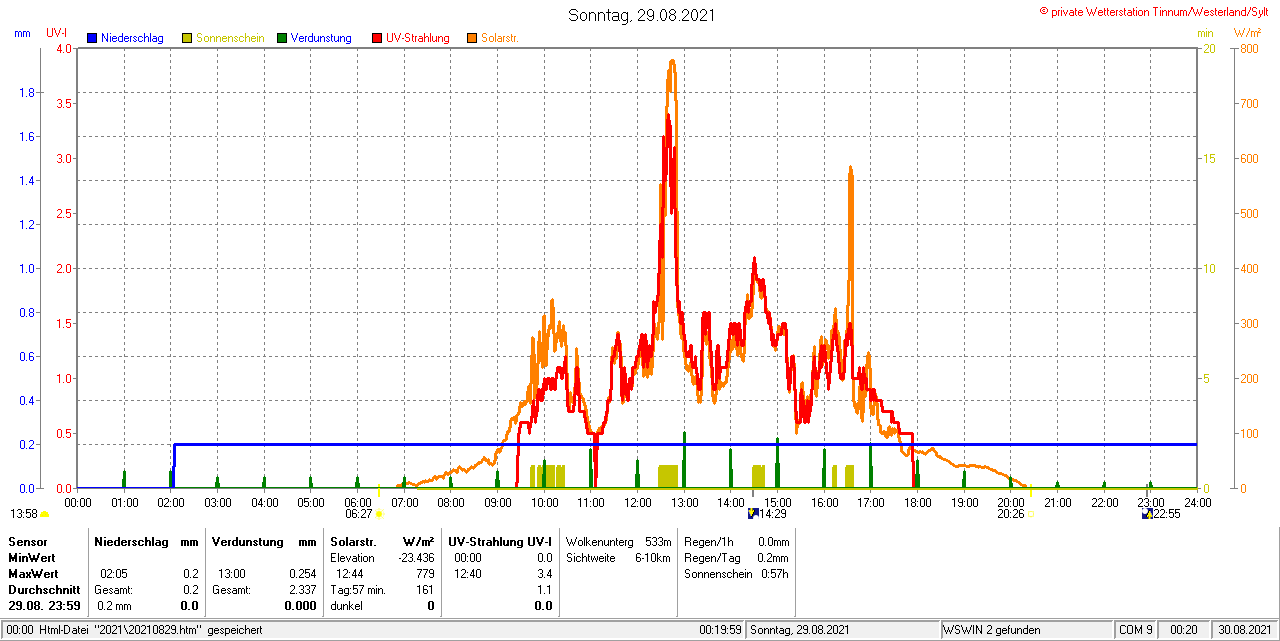The image size is (1280, 641).
Task: Click the sunrise sun icon at 06:27
Action: coord(379,514)
